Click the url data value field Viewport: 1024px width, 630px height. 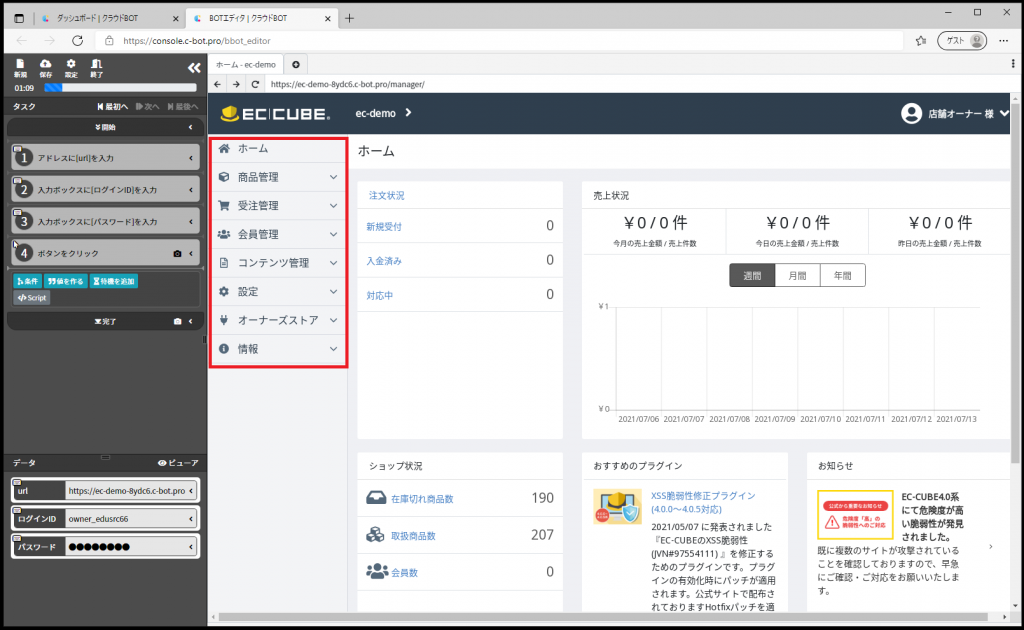click(126, 490)
